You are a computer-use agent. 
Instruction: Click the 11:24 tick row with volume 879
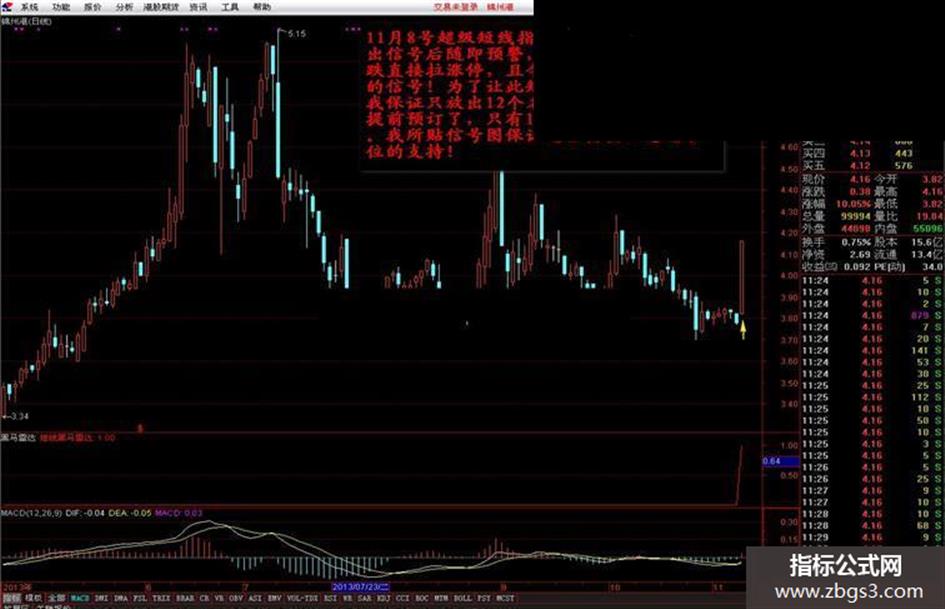coord(873,315)
